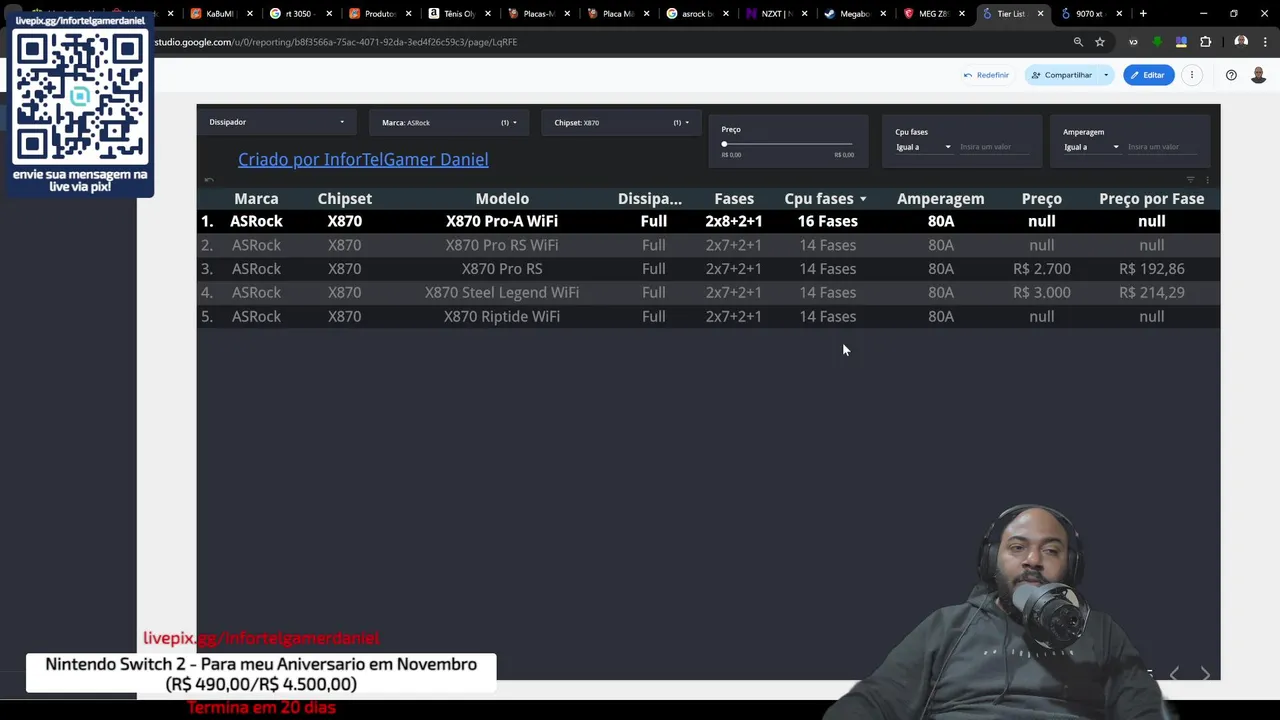
Task: Sort table by Preço column header
Action: (x=1041, y=199)
